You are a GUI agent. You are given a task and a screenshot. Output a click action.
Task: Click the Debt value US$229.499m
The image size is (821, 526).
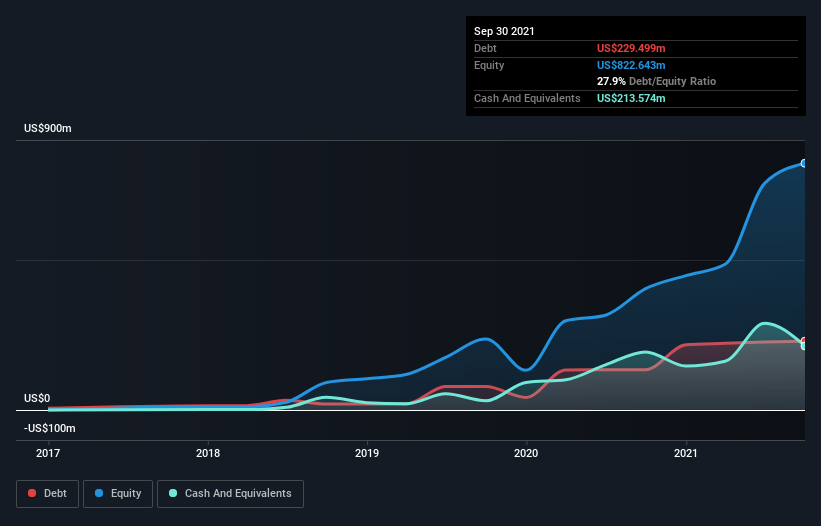coord(631,48)
